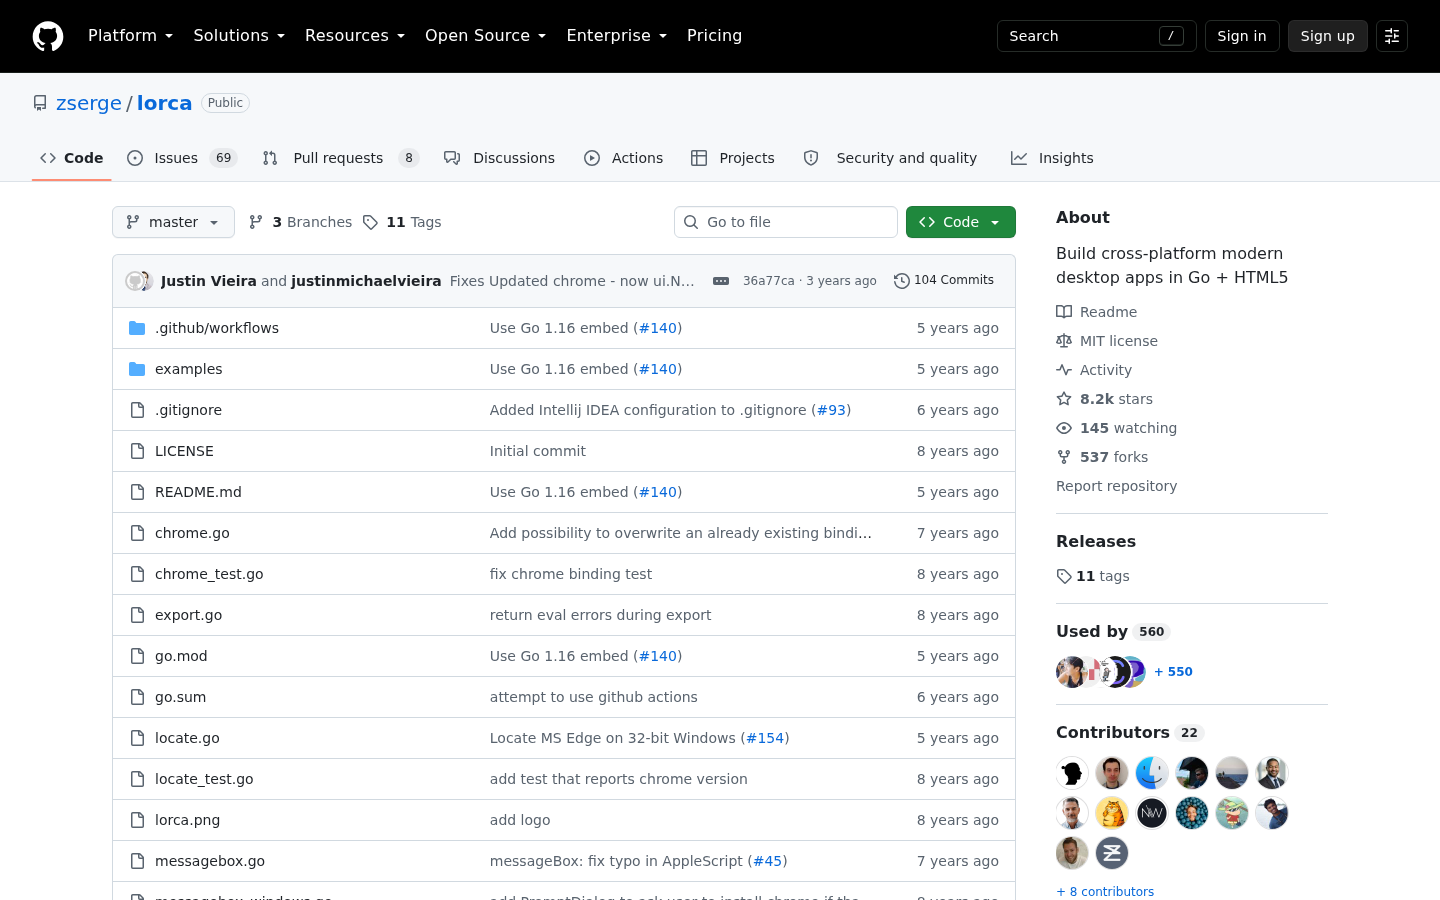Open the master branch selector
The height and width of the screenshot is (900, 1440).
pyautogui.click(x=173, y=222)
